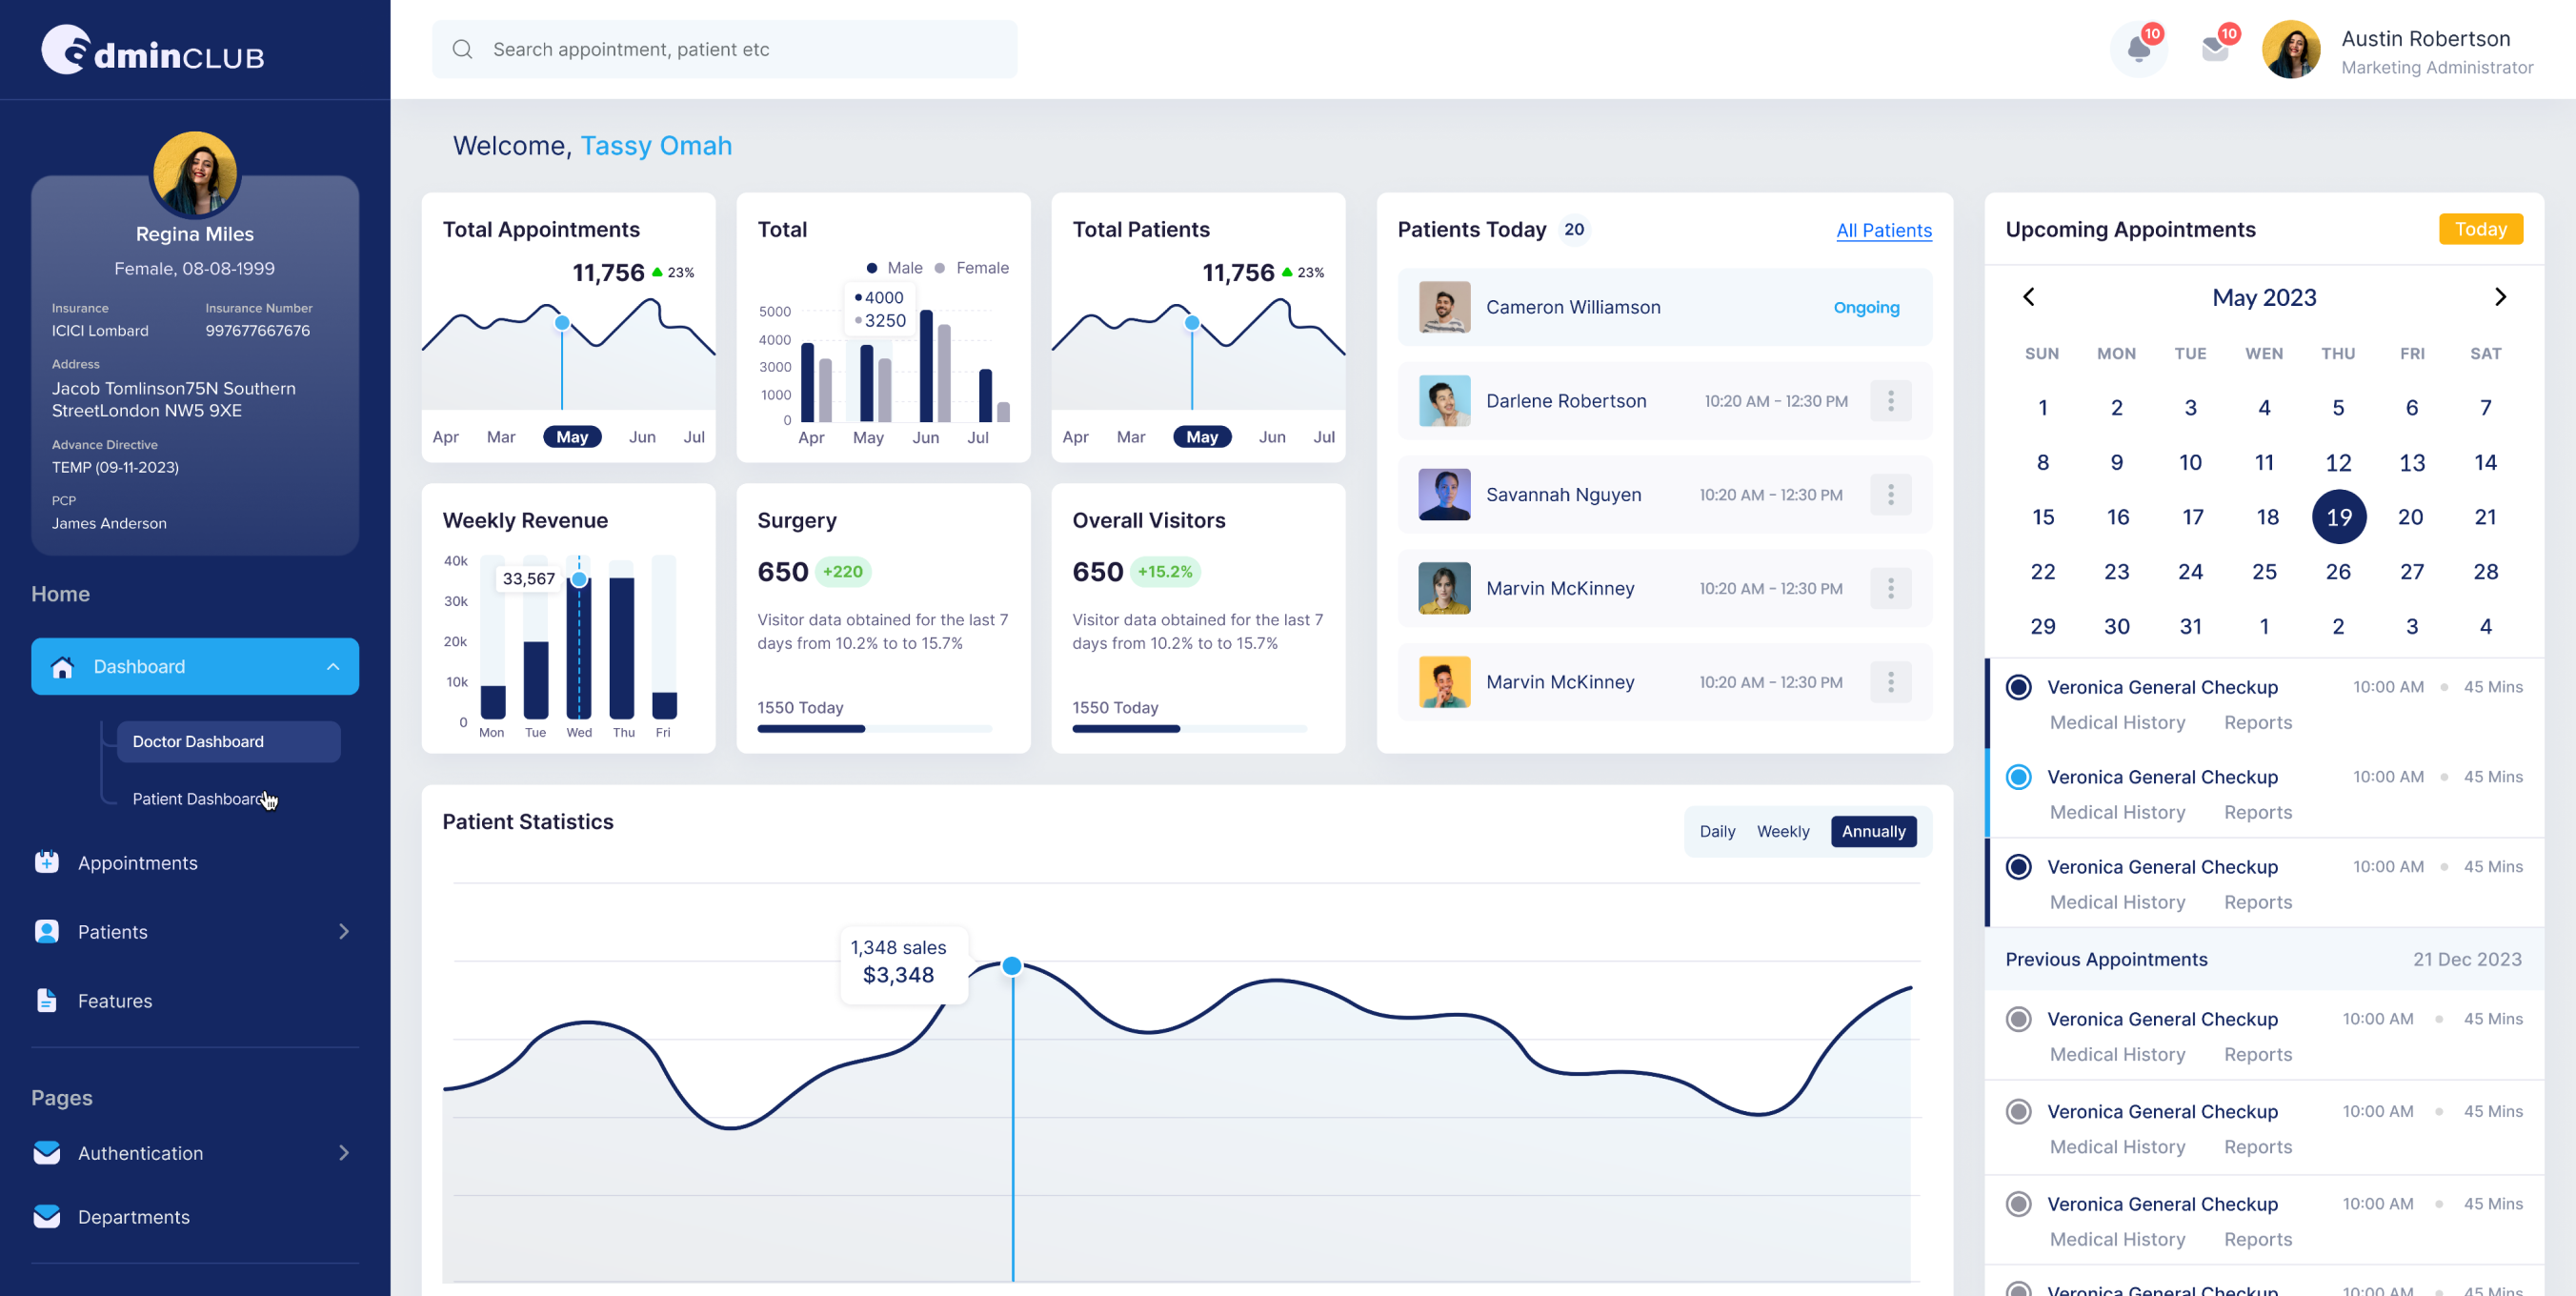Select May 26 on the calendar
2576x1296 pixels.
point(2338,571)
